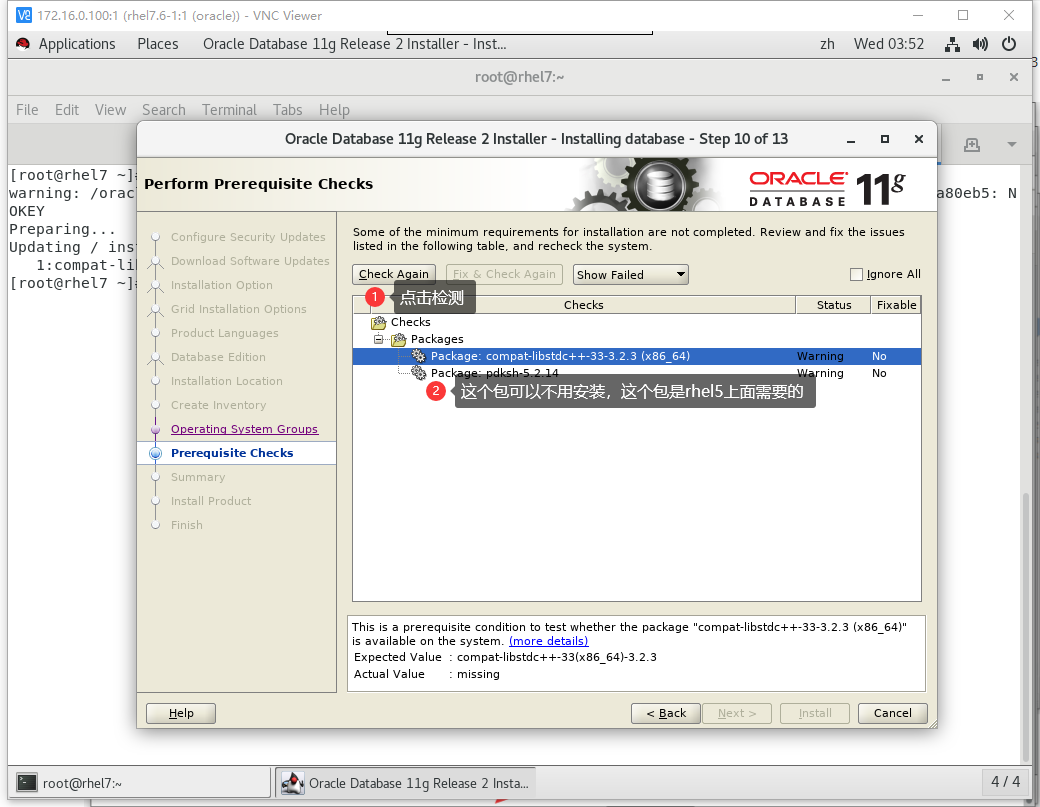The width and height of the screenshot is (1040, 807).
Task: Click the terminal icon in the bottom taskbar
Action: (27, 782)
